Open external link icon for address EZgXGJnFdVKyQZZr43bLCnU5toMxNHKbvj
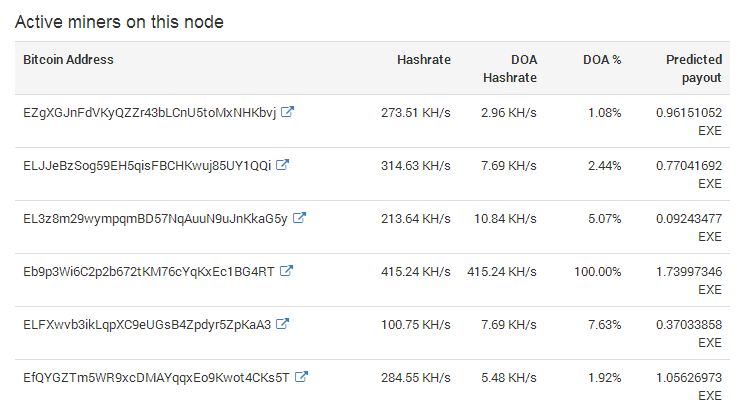 click(x=287, y=112)
